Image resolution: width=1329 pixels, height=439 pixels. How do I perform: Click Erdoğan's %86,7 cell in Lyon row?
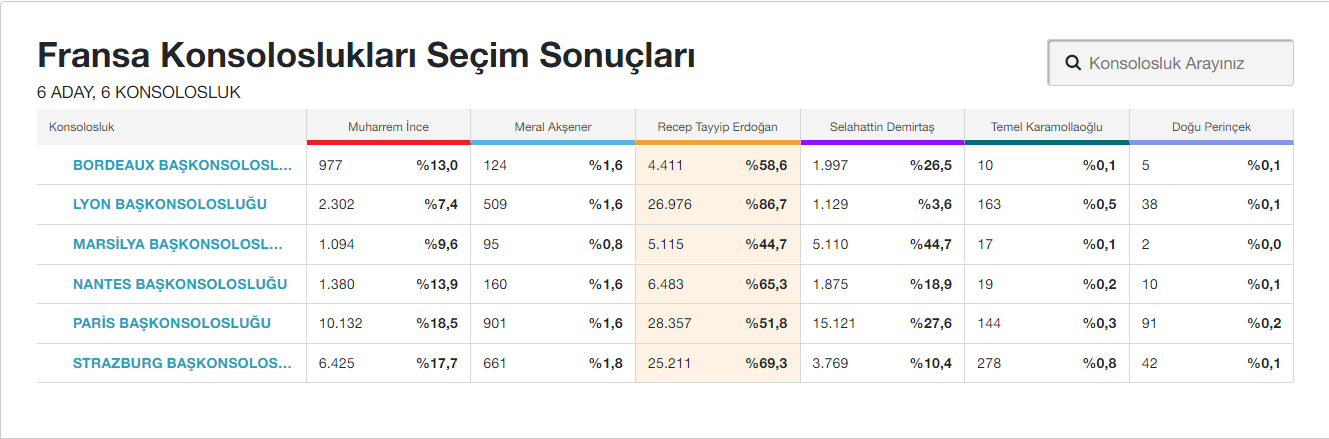coord(766,205)
